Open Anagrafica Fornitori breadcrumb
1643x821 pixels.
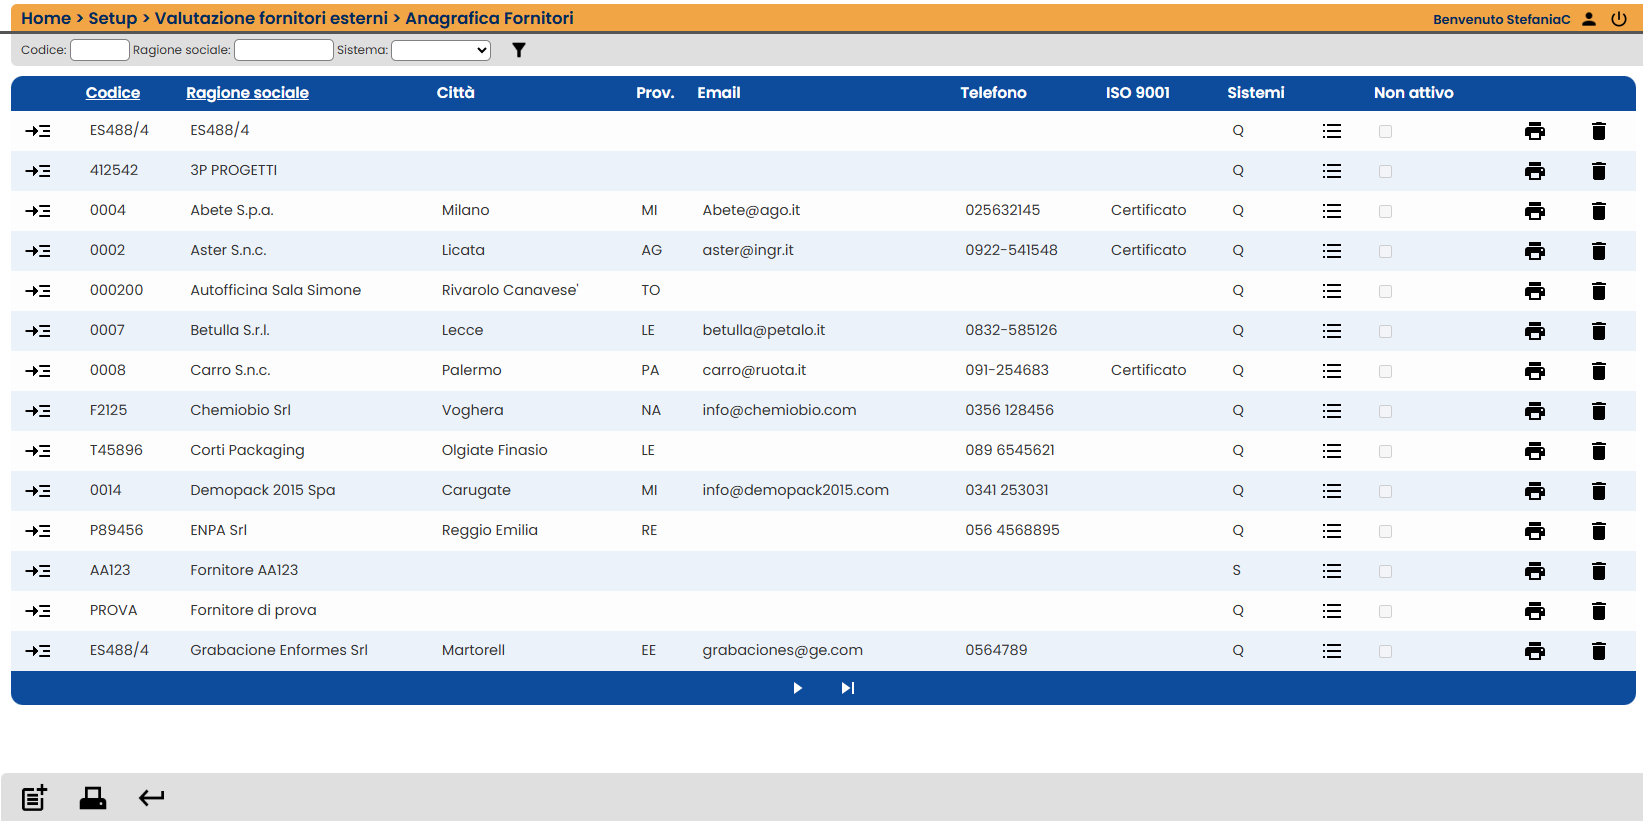(x=489, y=18)
